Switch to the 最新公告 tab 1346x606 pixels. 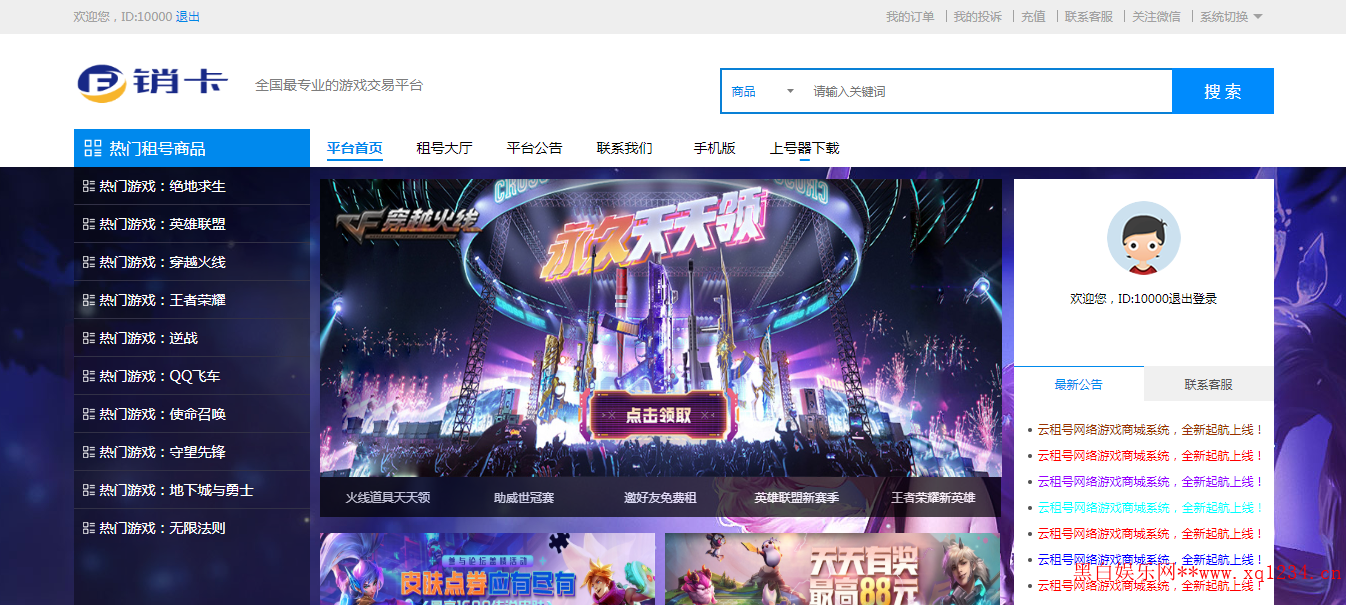pyautogui.click(x=1079, y=384)
